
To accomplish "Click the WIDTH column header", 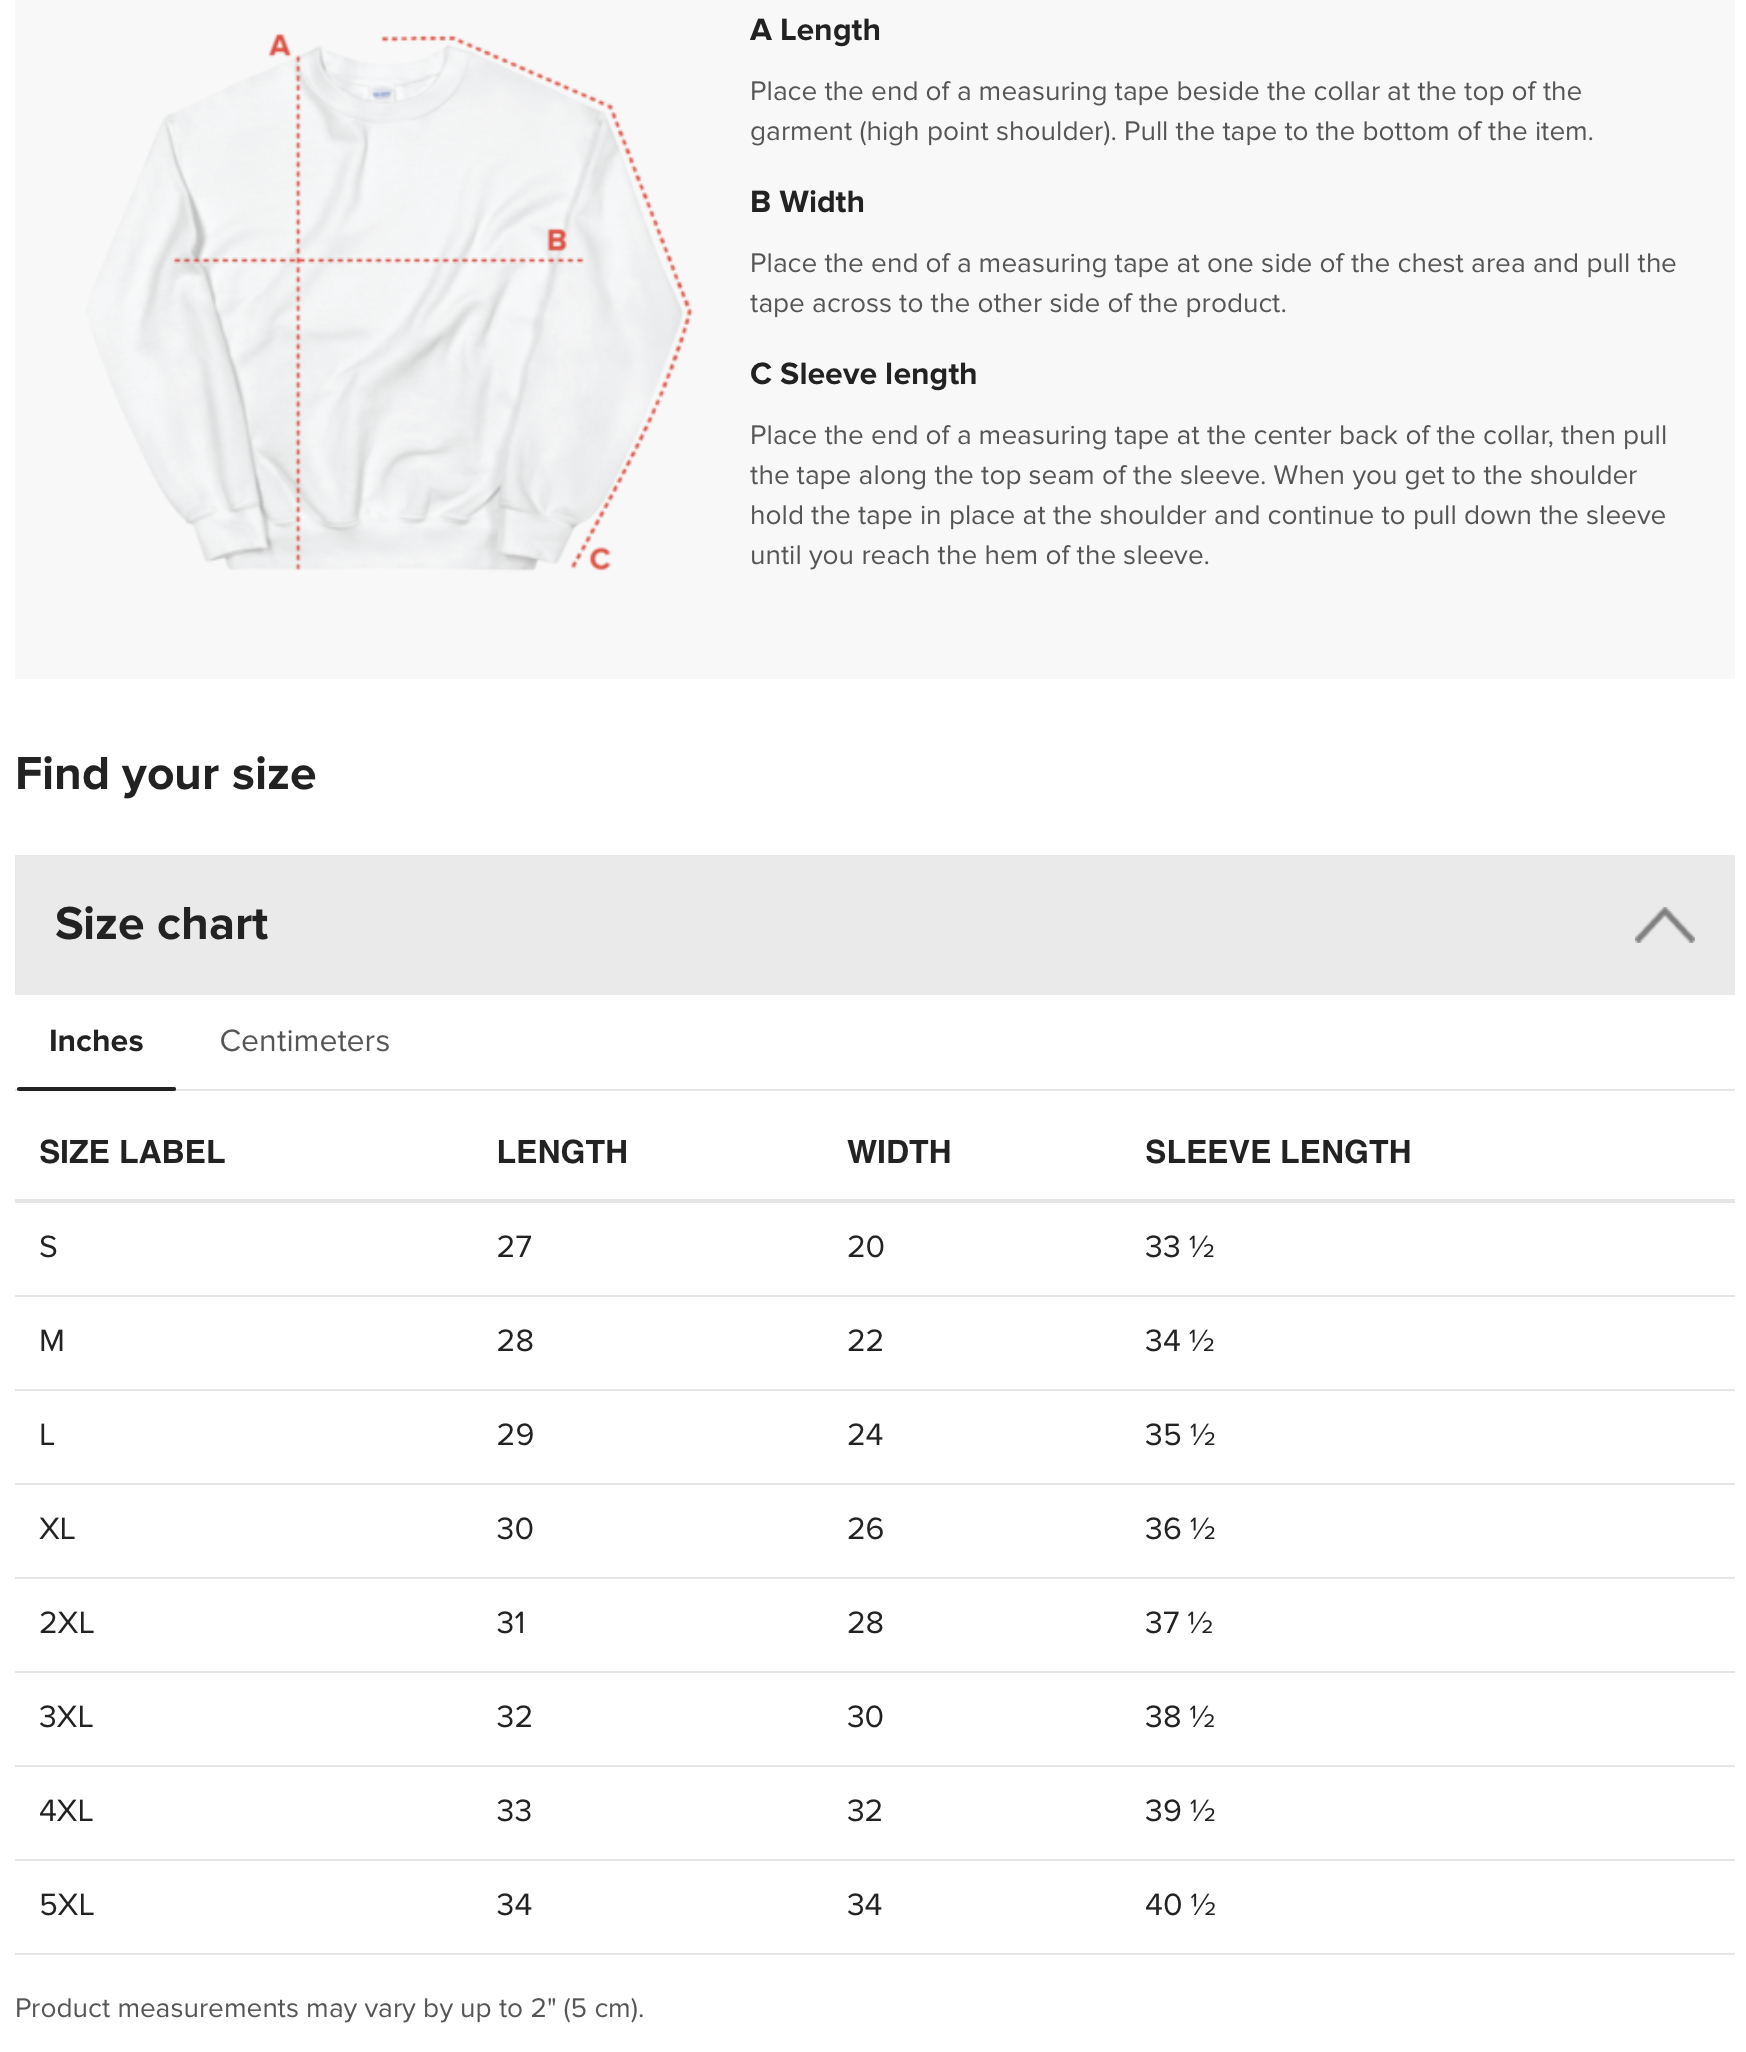I will pyautogui.click(x=899, y=1152).
